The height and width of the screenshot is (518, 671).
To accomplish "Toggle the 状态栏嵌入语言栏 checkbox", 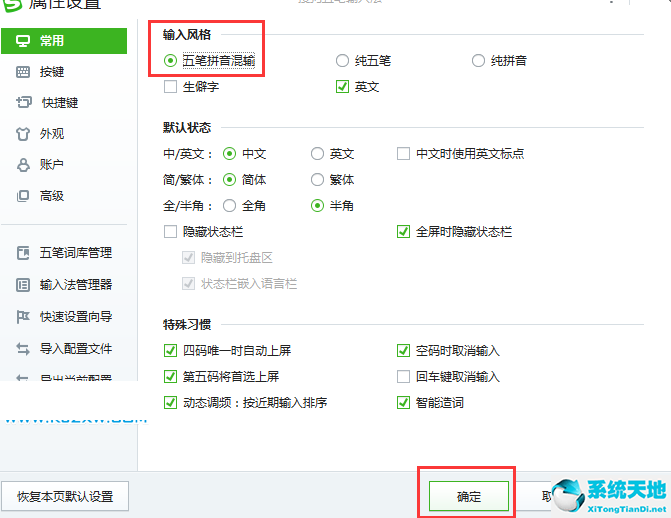I will point(188,284).
